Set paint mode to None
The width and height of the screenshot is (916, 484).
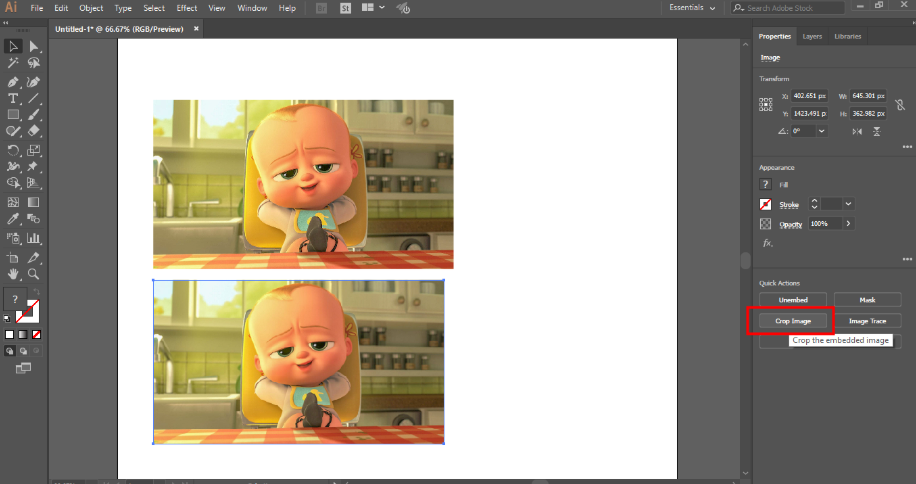(x=36, y=335)
